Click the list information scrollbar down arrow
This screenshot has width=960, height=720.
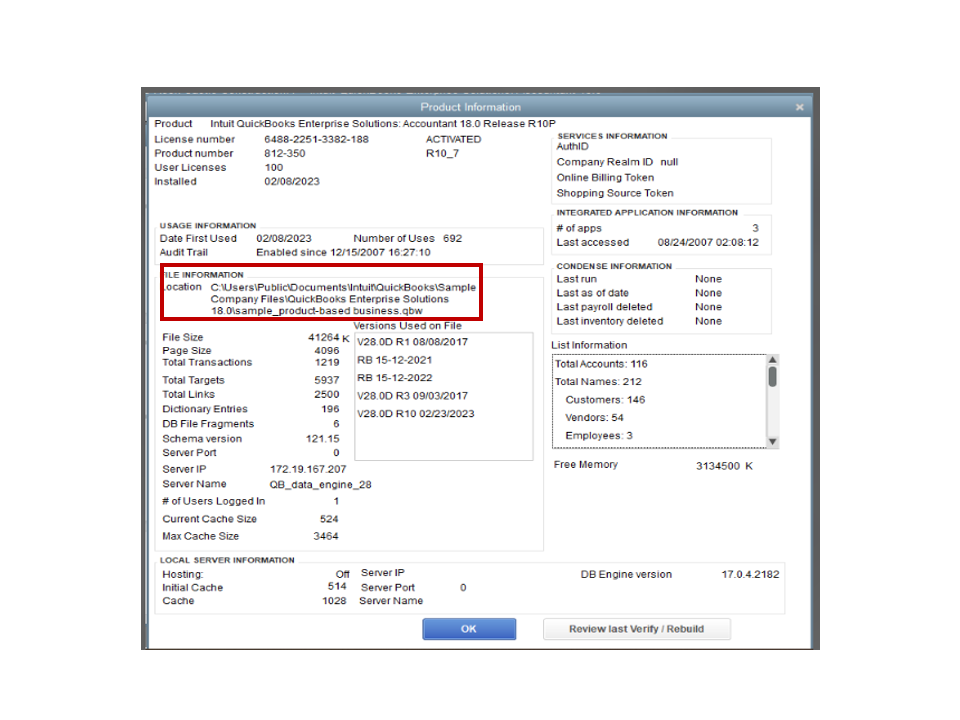(773, 442)
